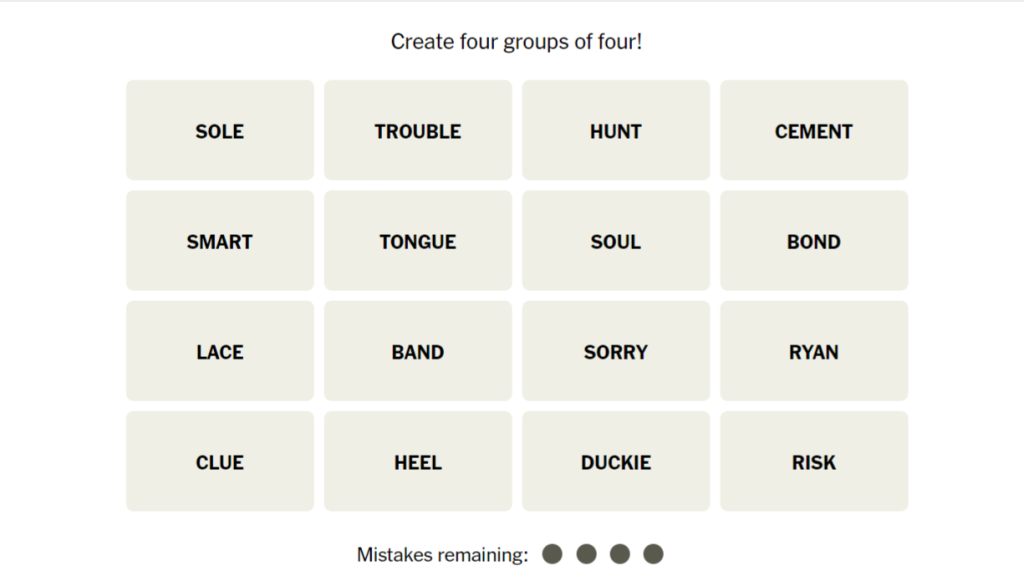Click the 'Mistakes remaining:' label
The height and width of the screenshot is (576, 1024).
click(442, 555)
